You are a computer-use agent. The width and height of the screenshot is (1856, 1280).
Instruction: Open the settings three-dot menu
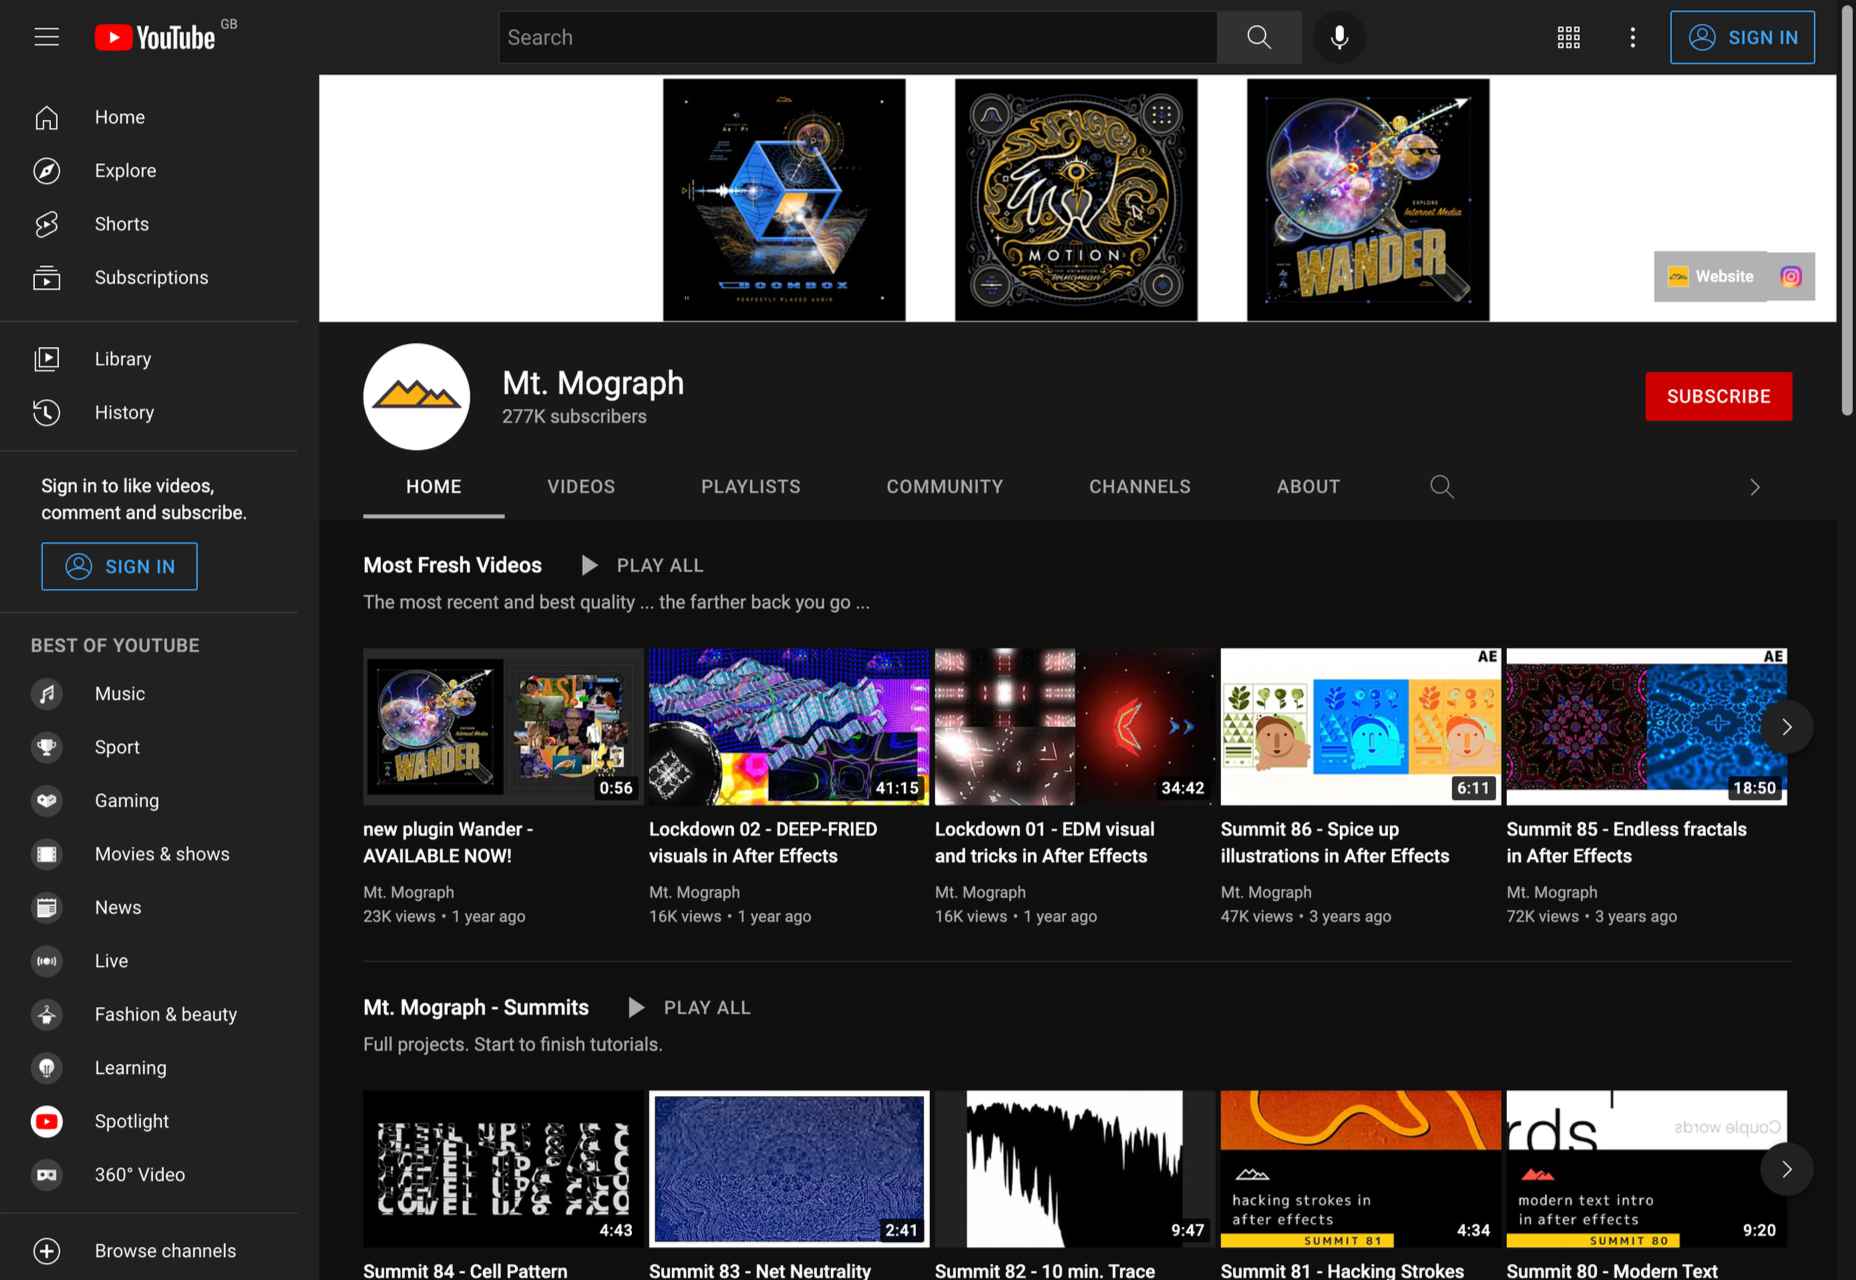[1633, 37]
